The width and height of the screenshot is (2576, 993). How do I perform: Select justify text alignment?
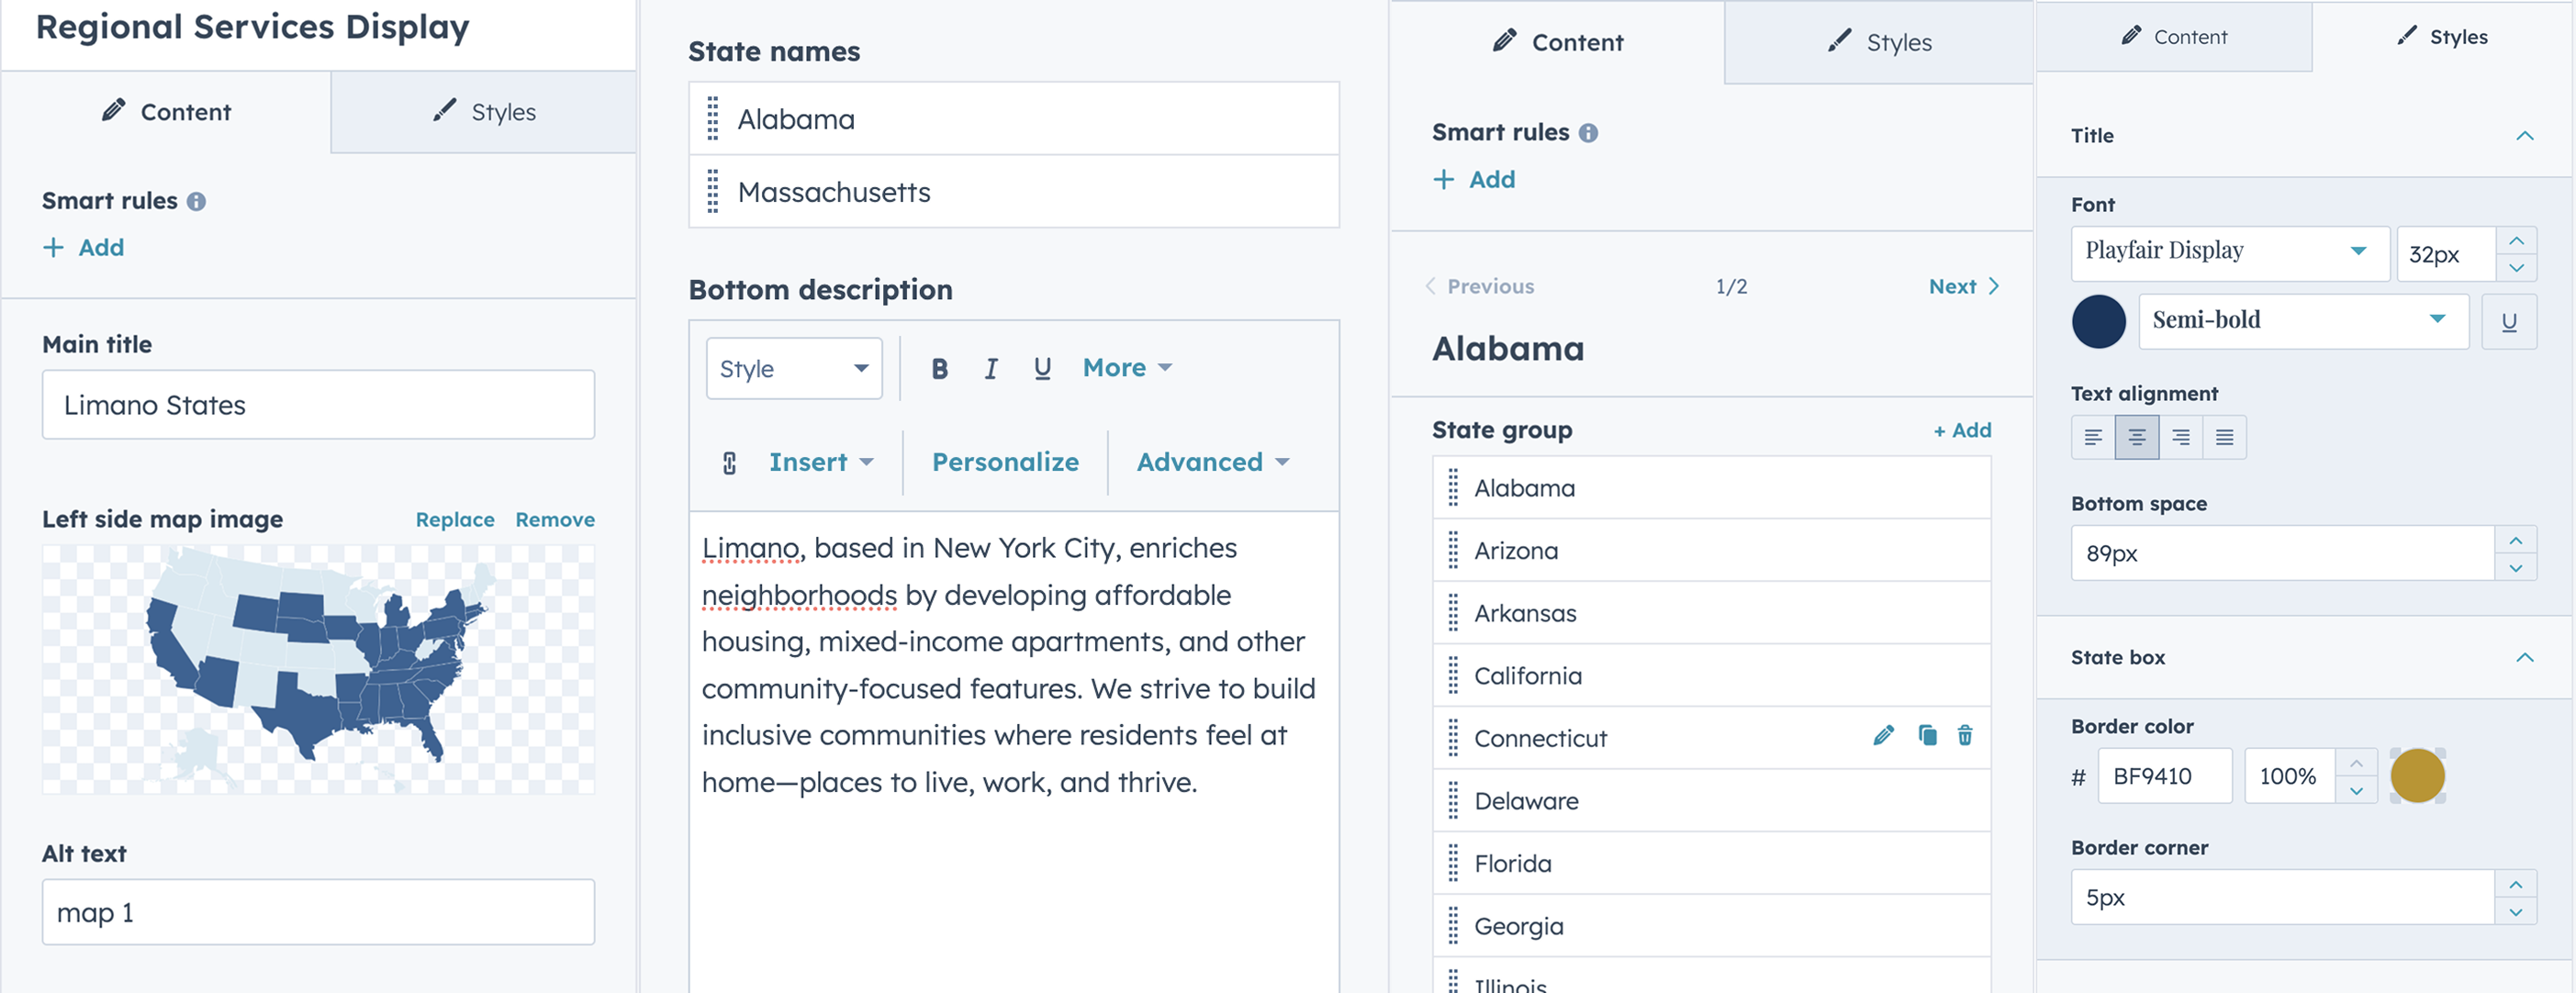[x=2224, y=437]
